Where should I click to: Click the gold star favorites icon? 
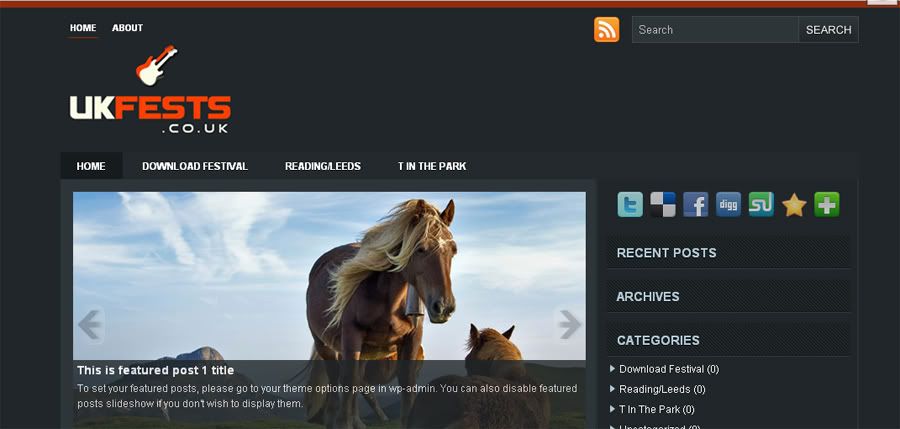click(x=794, y=204)
